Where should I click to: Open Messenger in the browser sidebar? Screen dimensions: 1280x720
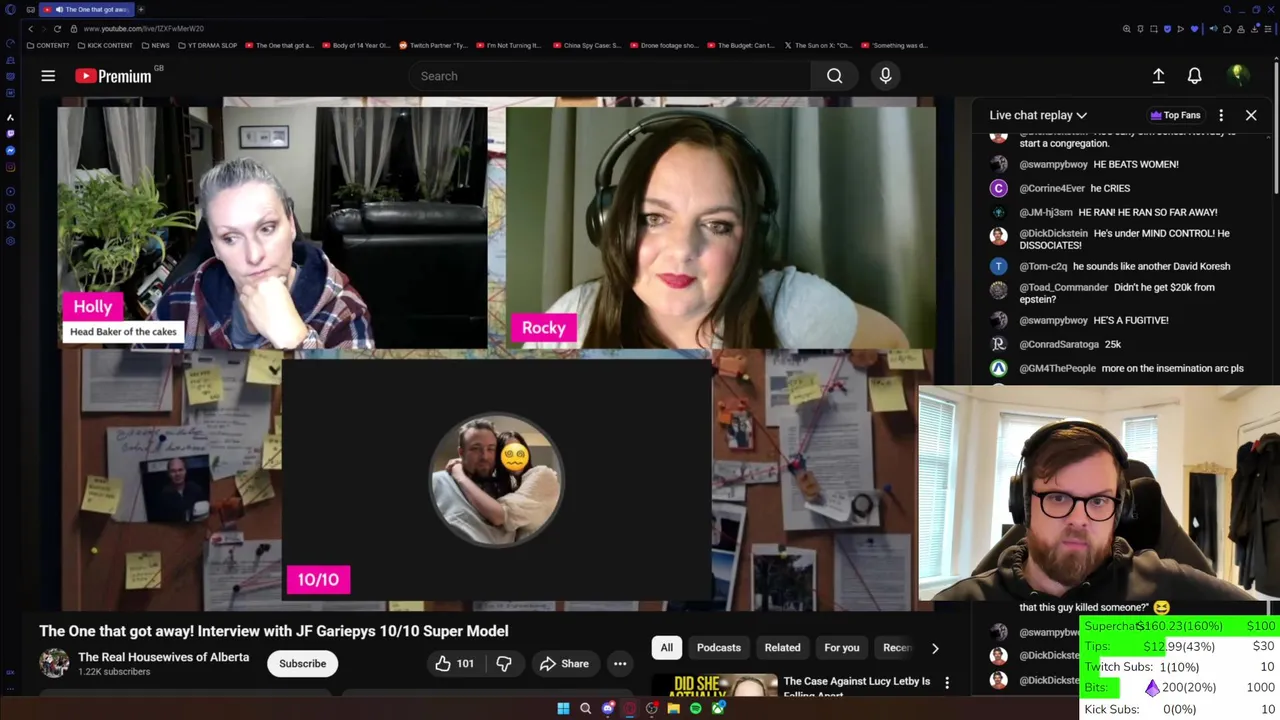(x=10, y=150)
